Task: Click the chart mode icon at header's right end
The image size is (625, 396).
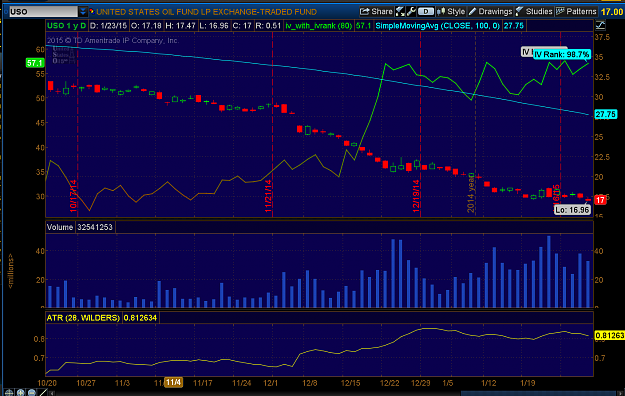Action: 600,26
